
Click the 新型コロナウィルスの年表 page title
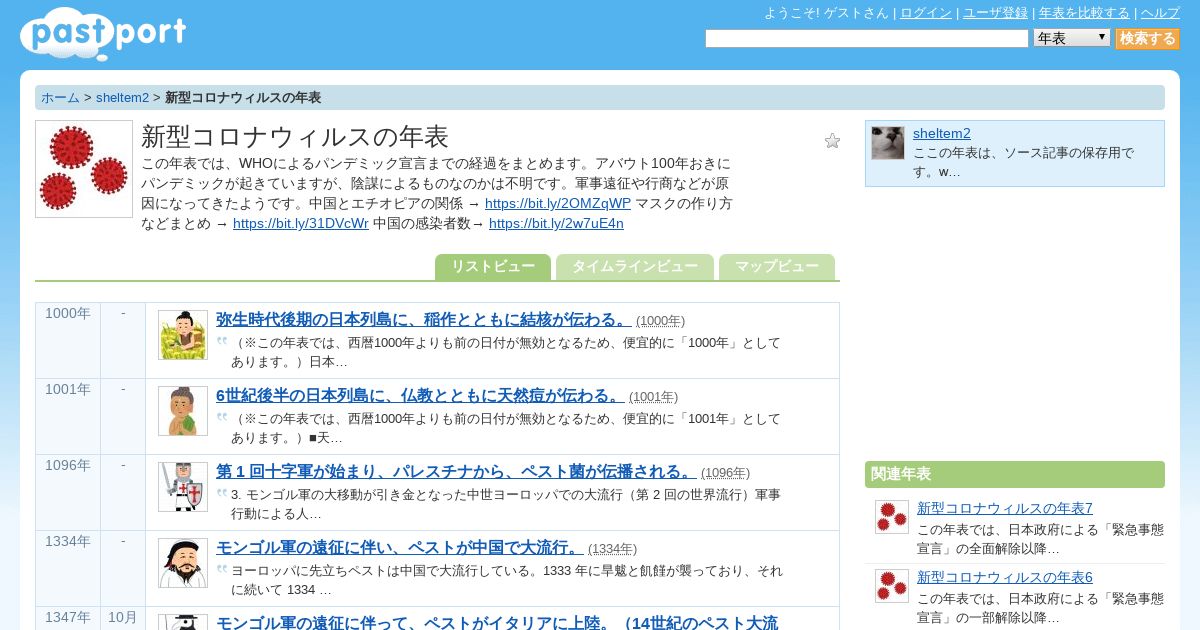tap(295, 137)
